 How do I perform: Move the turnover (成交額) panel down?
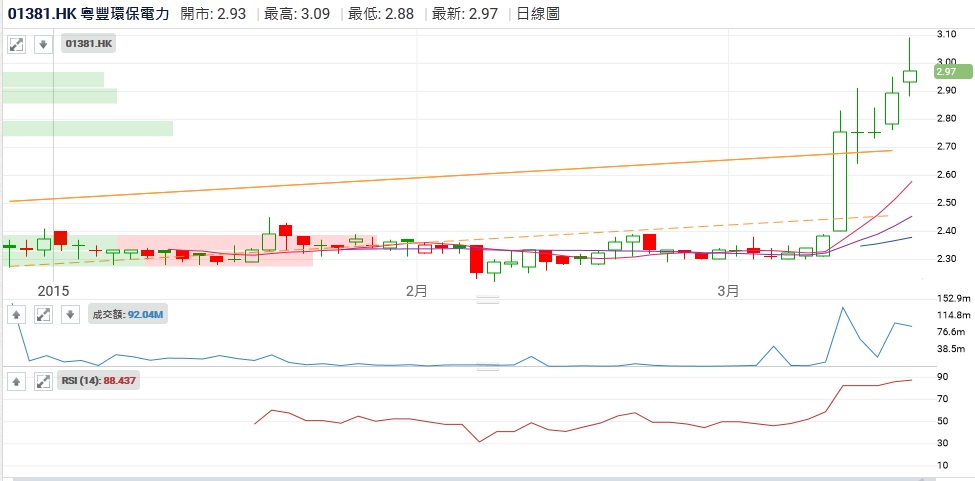tap(69, 314)
